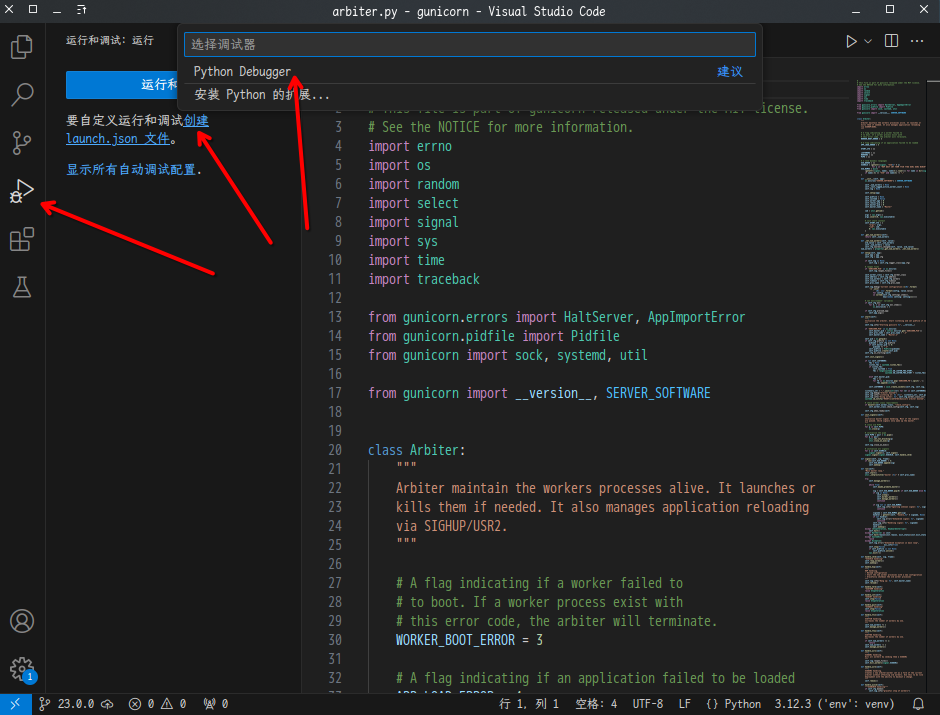The image size is (940, 715).
Task: Open the editor more actions ellipsis
Action: pos(917,41)
